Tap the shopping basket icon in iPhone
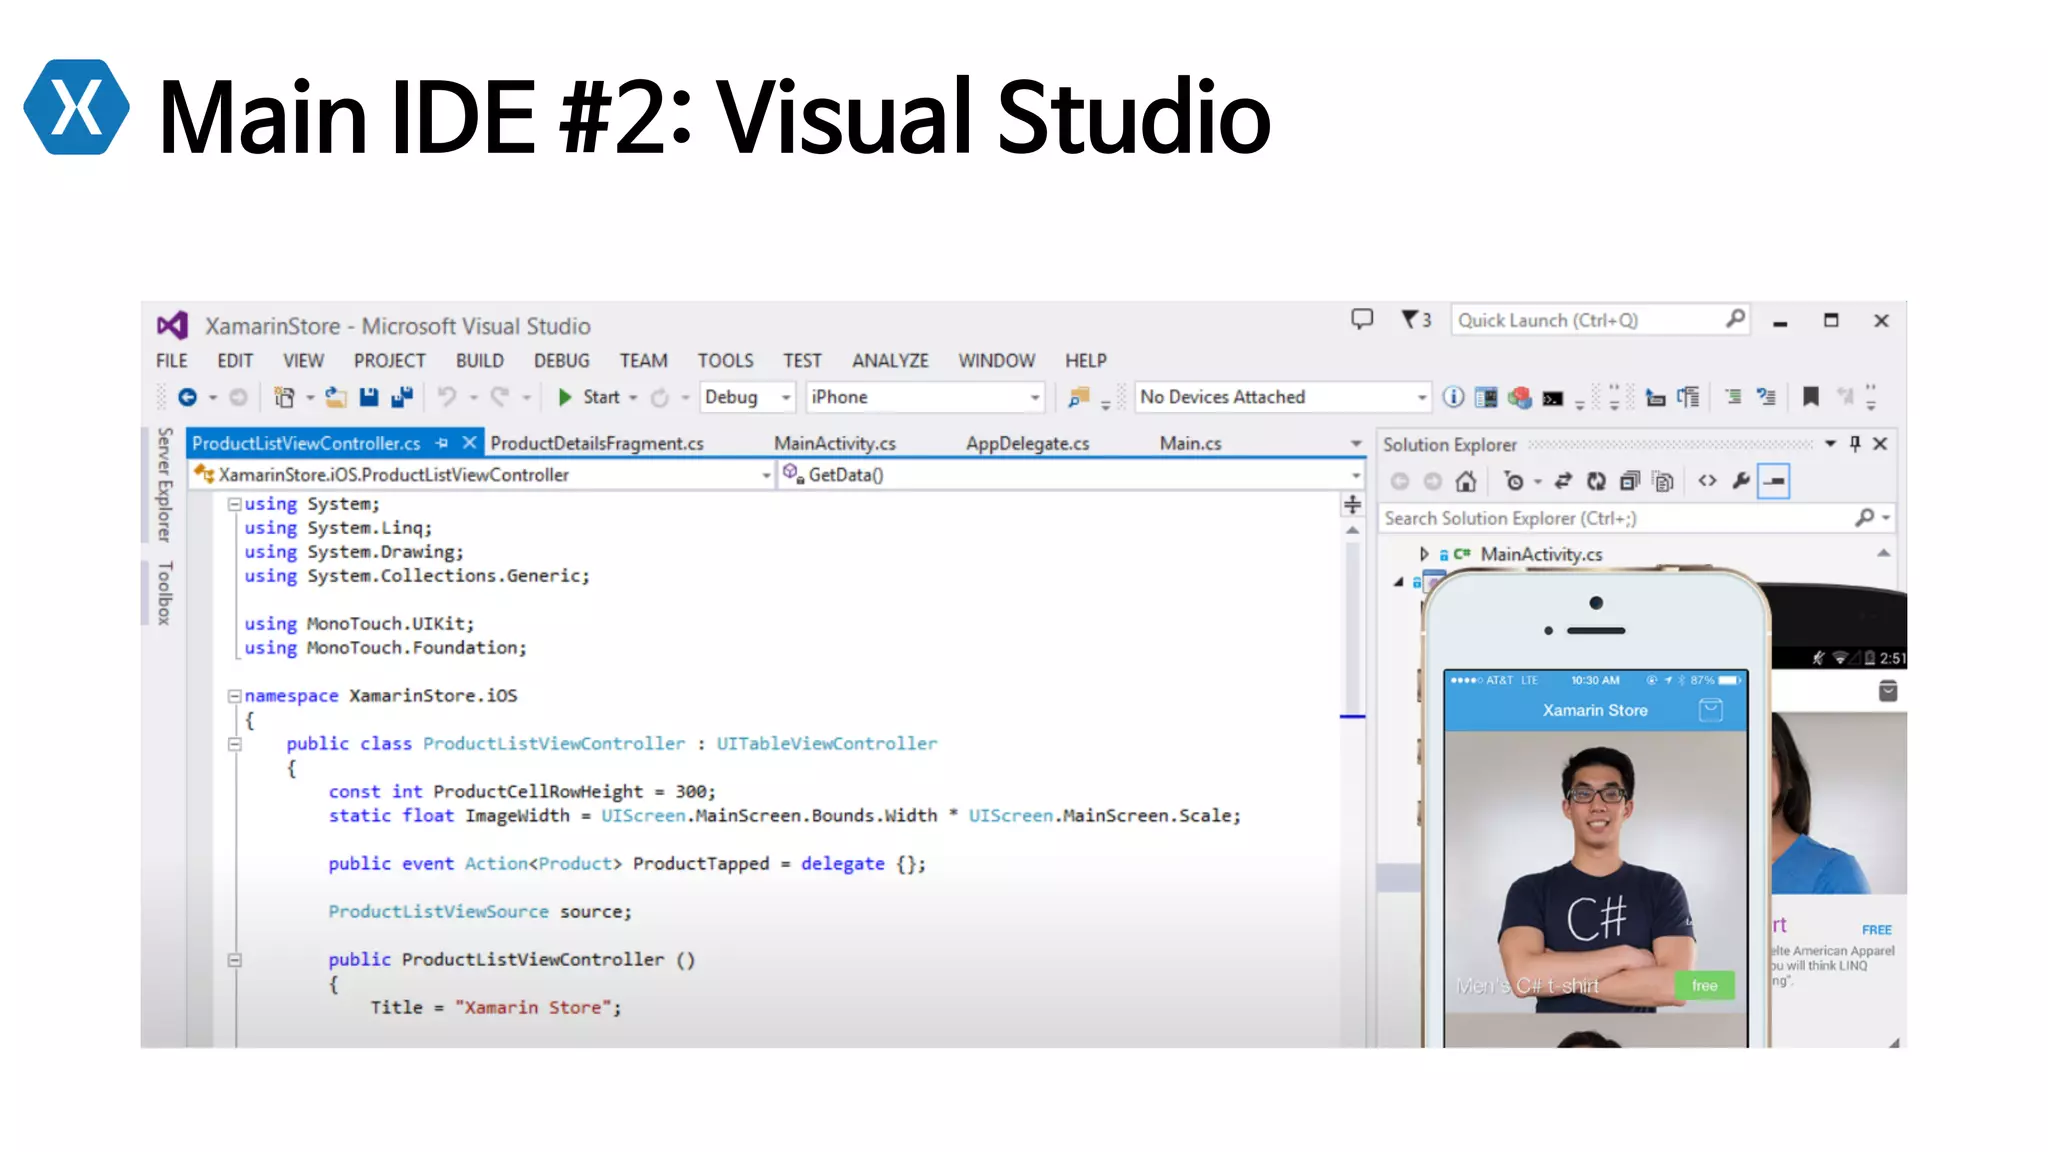2048x1152 pixels. point(1711,710)
